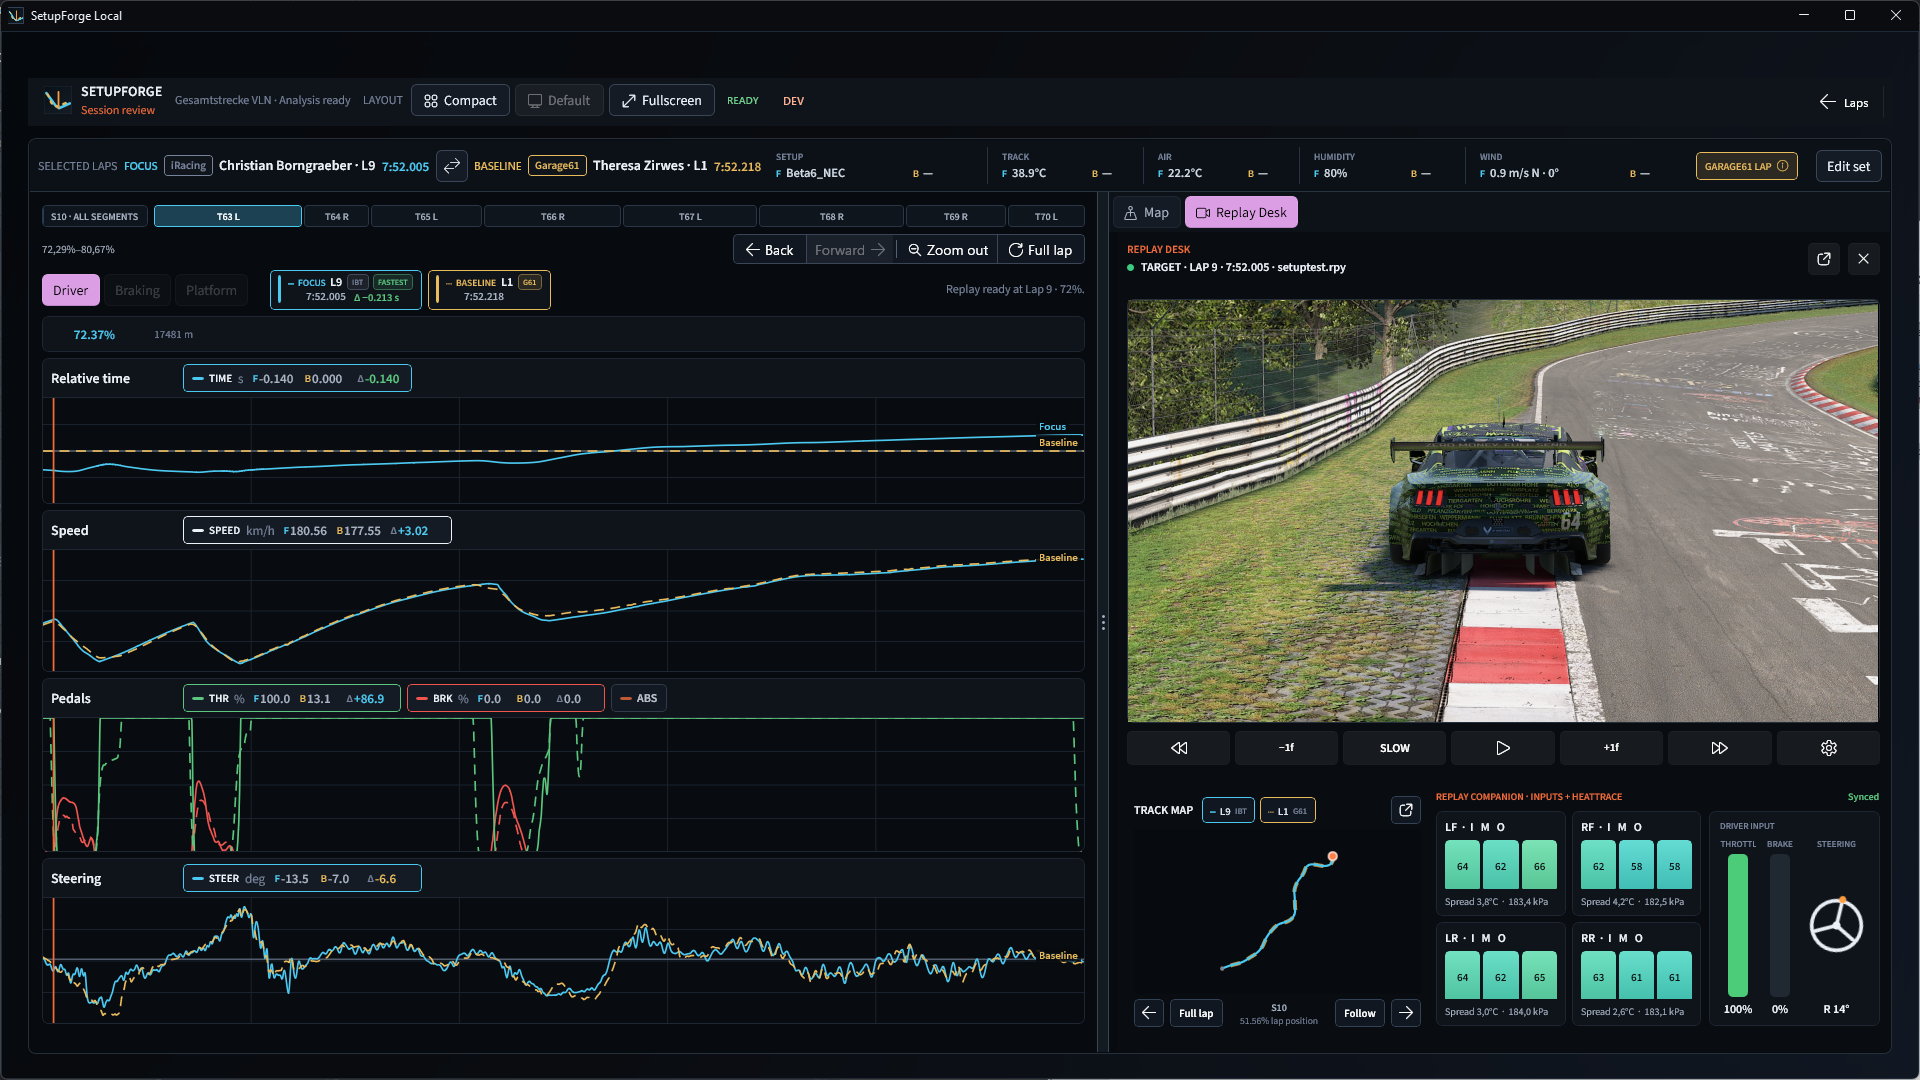Go to next track map segment arrow
Image resolution: width=1920 pixels, height=1080 pixels.
pyautogui.click(x=1406, y=1013)
